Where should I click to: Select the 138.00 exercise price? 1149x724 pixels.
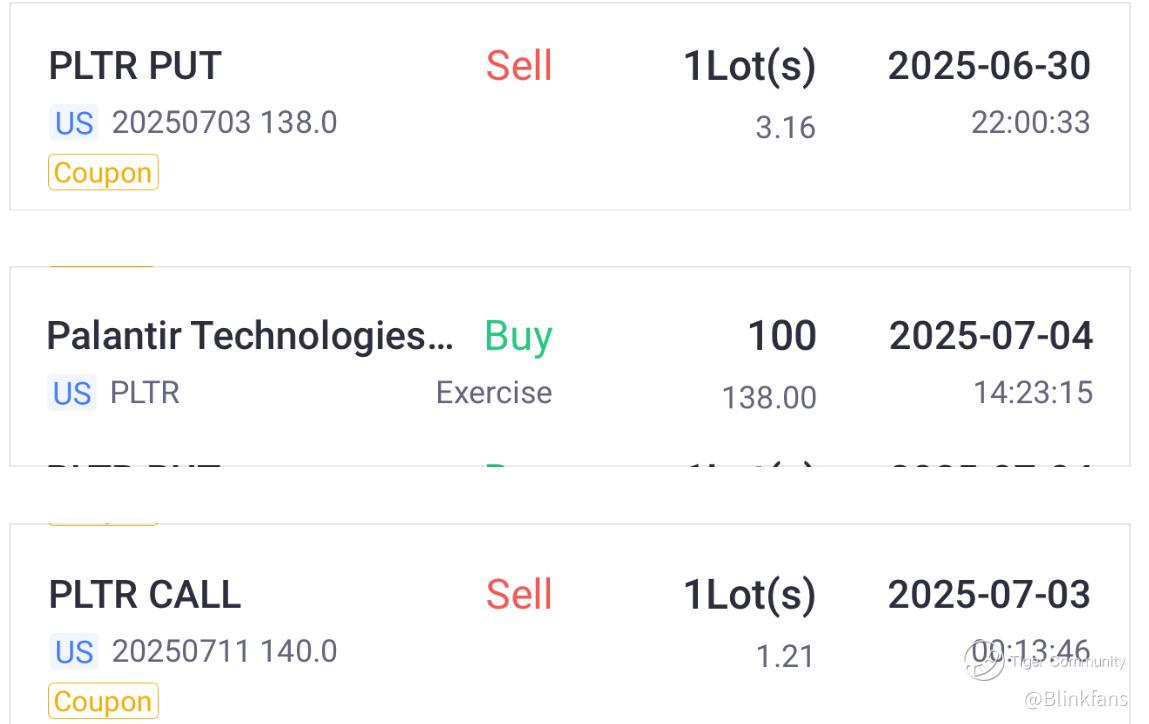click(x=769, y=398)
